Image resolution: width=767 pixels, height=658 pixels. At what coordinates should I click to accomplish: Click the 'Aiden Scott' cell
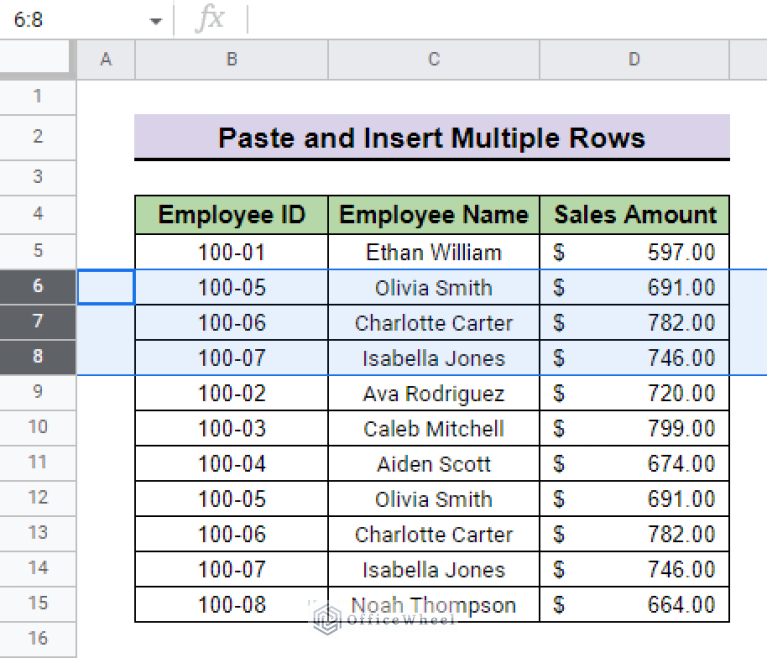[434, 463]
